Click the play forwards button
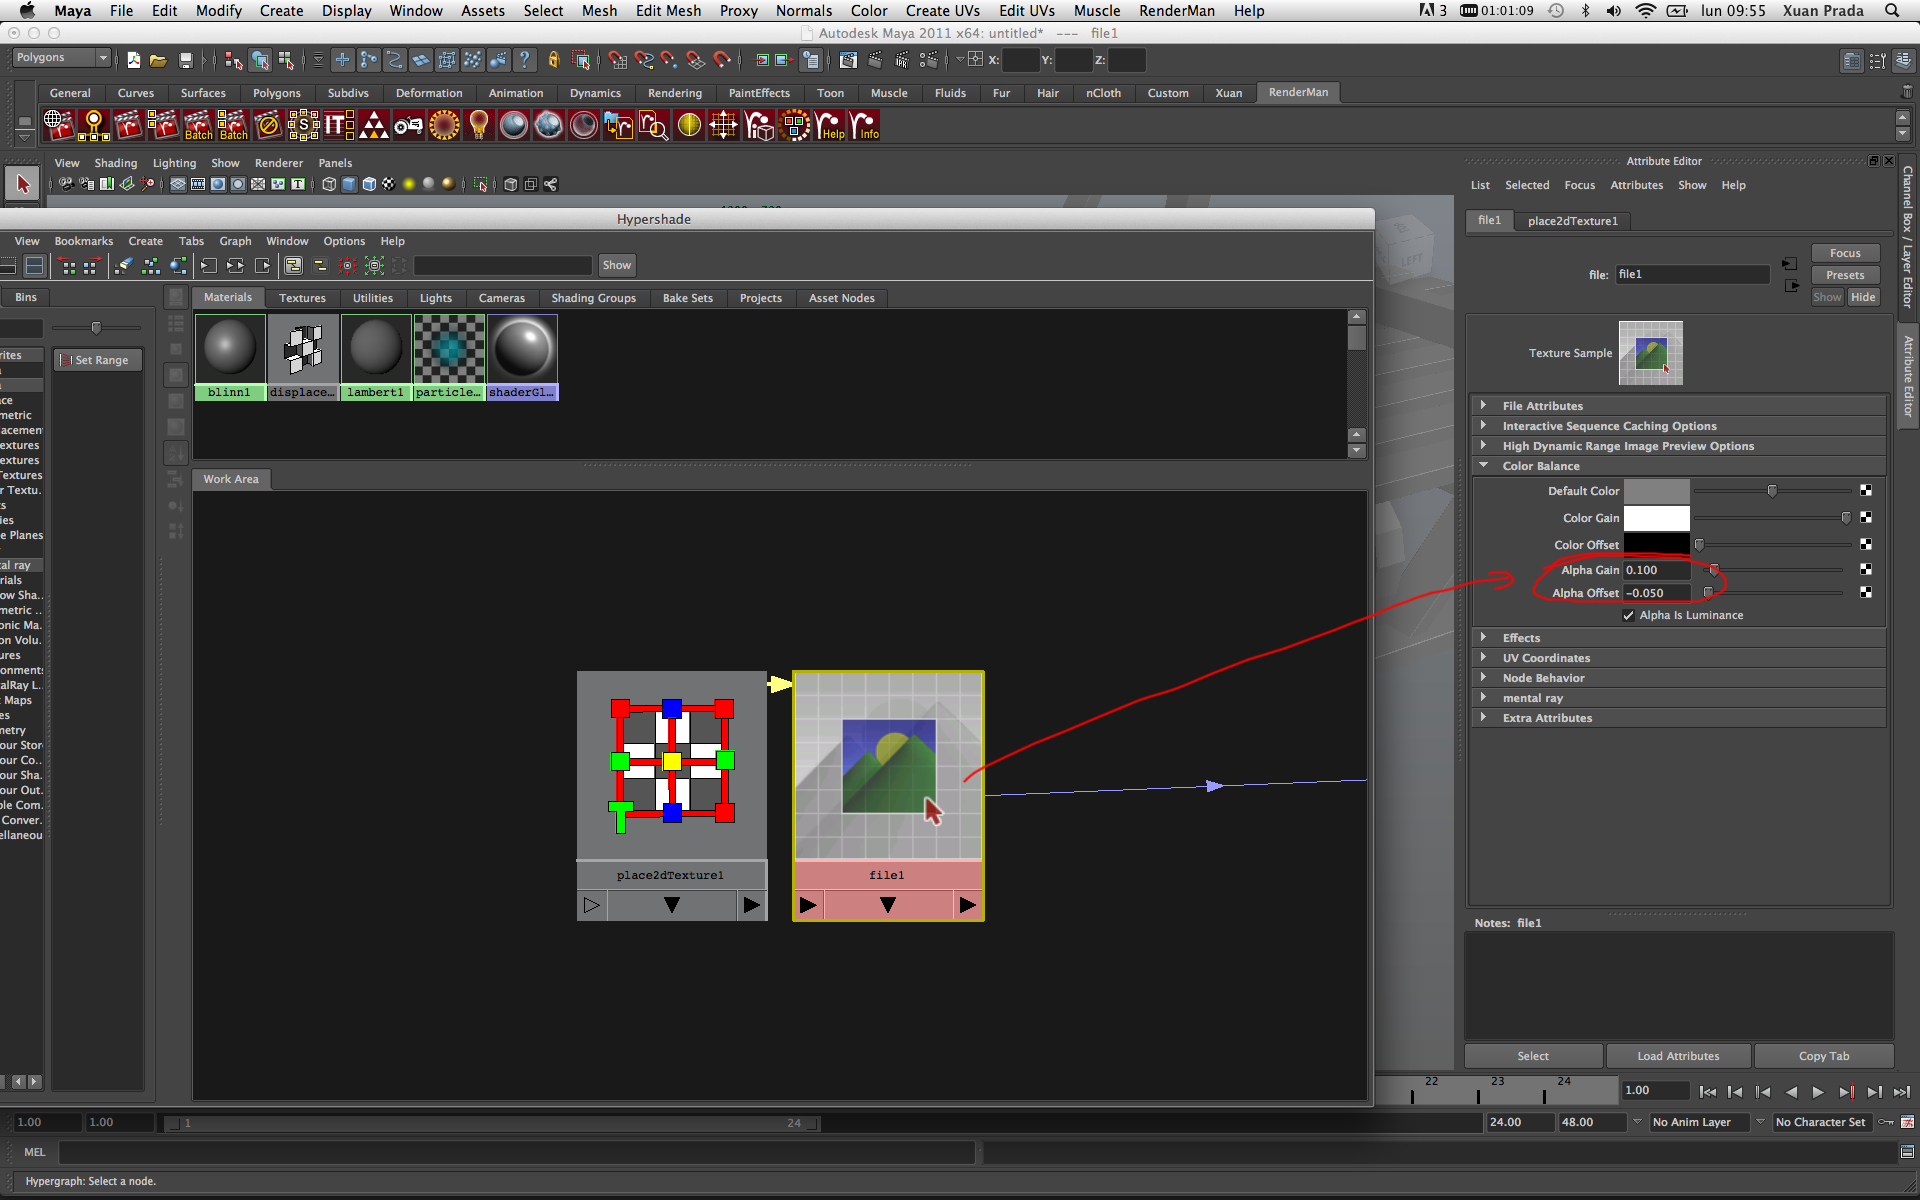The width and height of the screenshot is (1920, 1200). (x=1818, y=1092)
